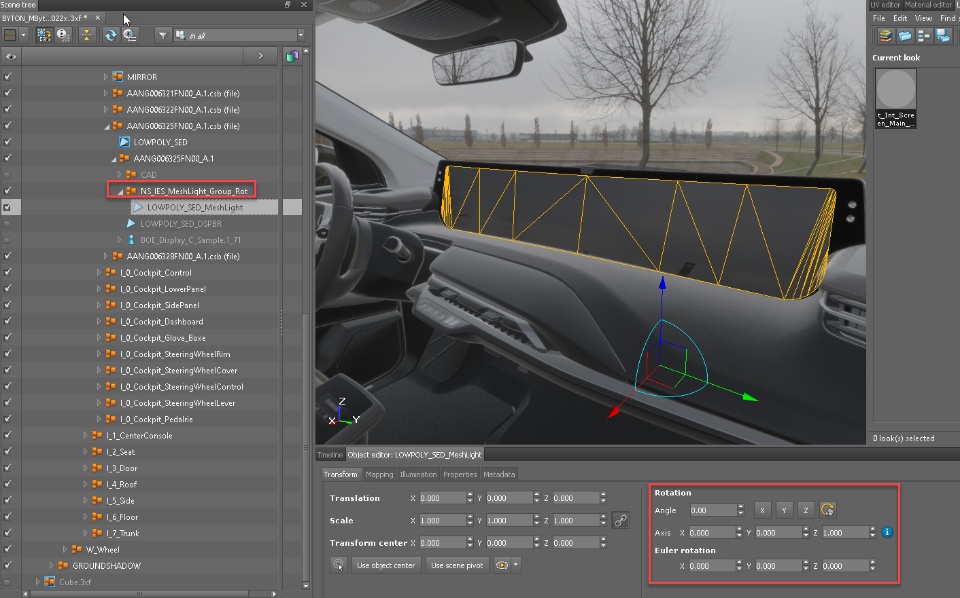Switch to the Metadata tab
Image resolution: width=960 pixels, height=598 pixels.
pyautogui.click(x=499, y=474)
